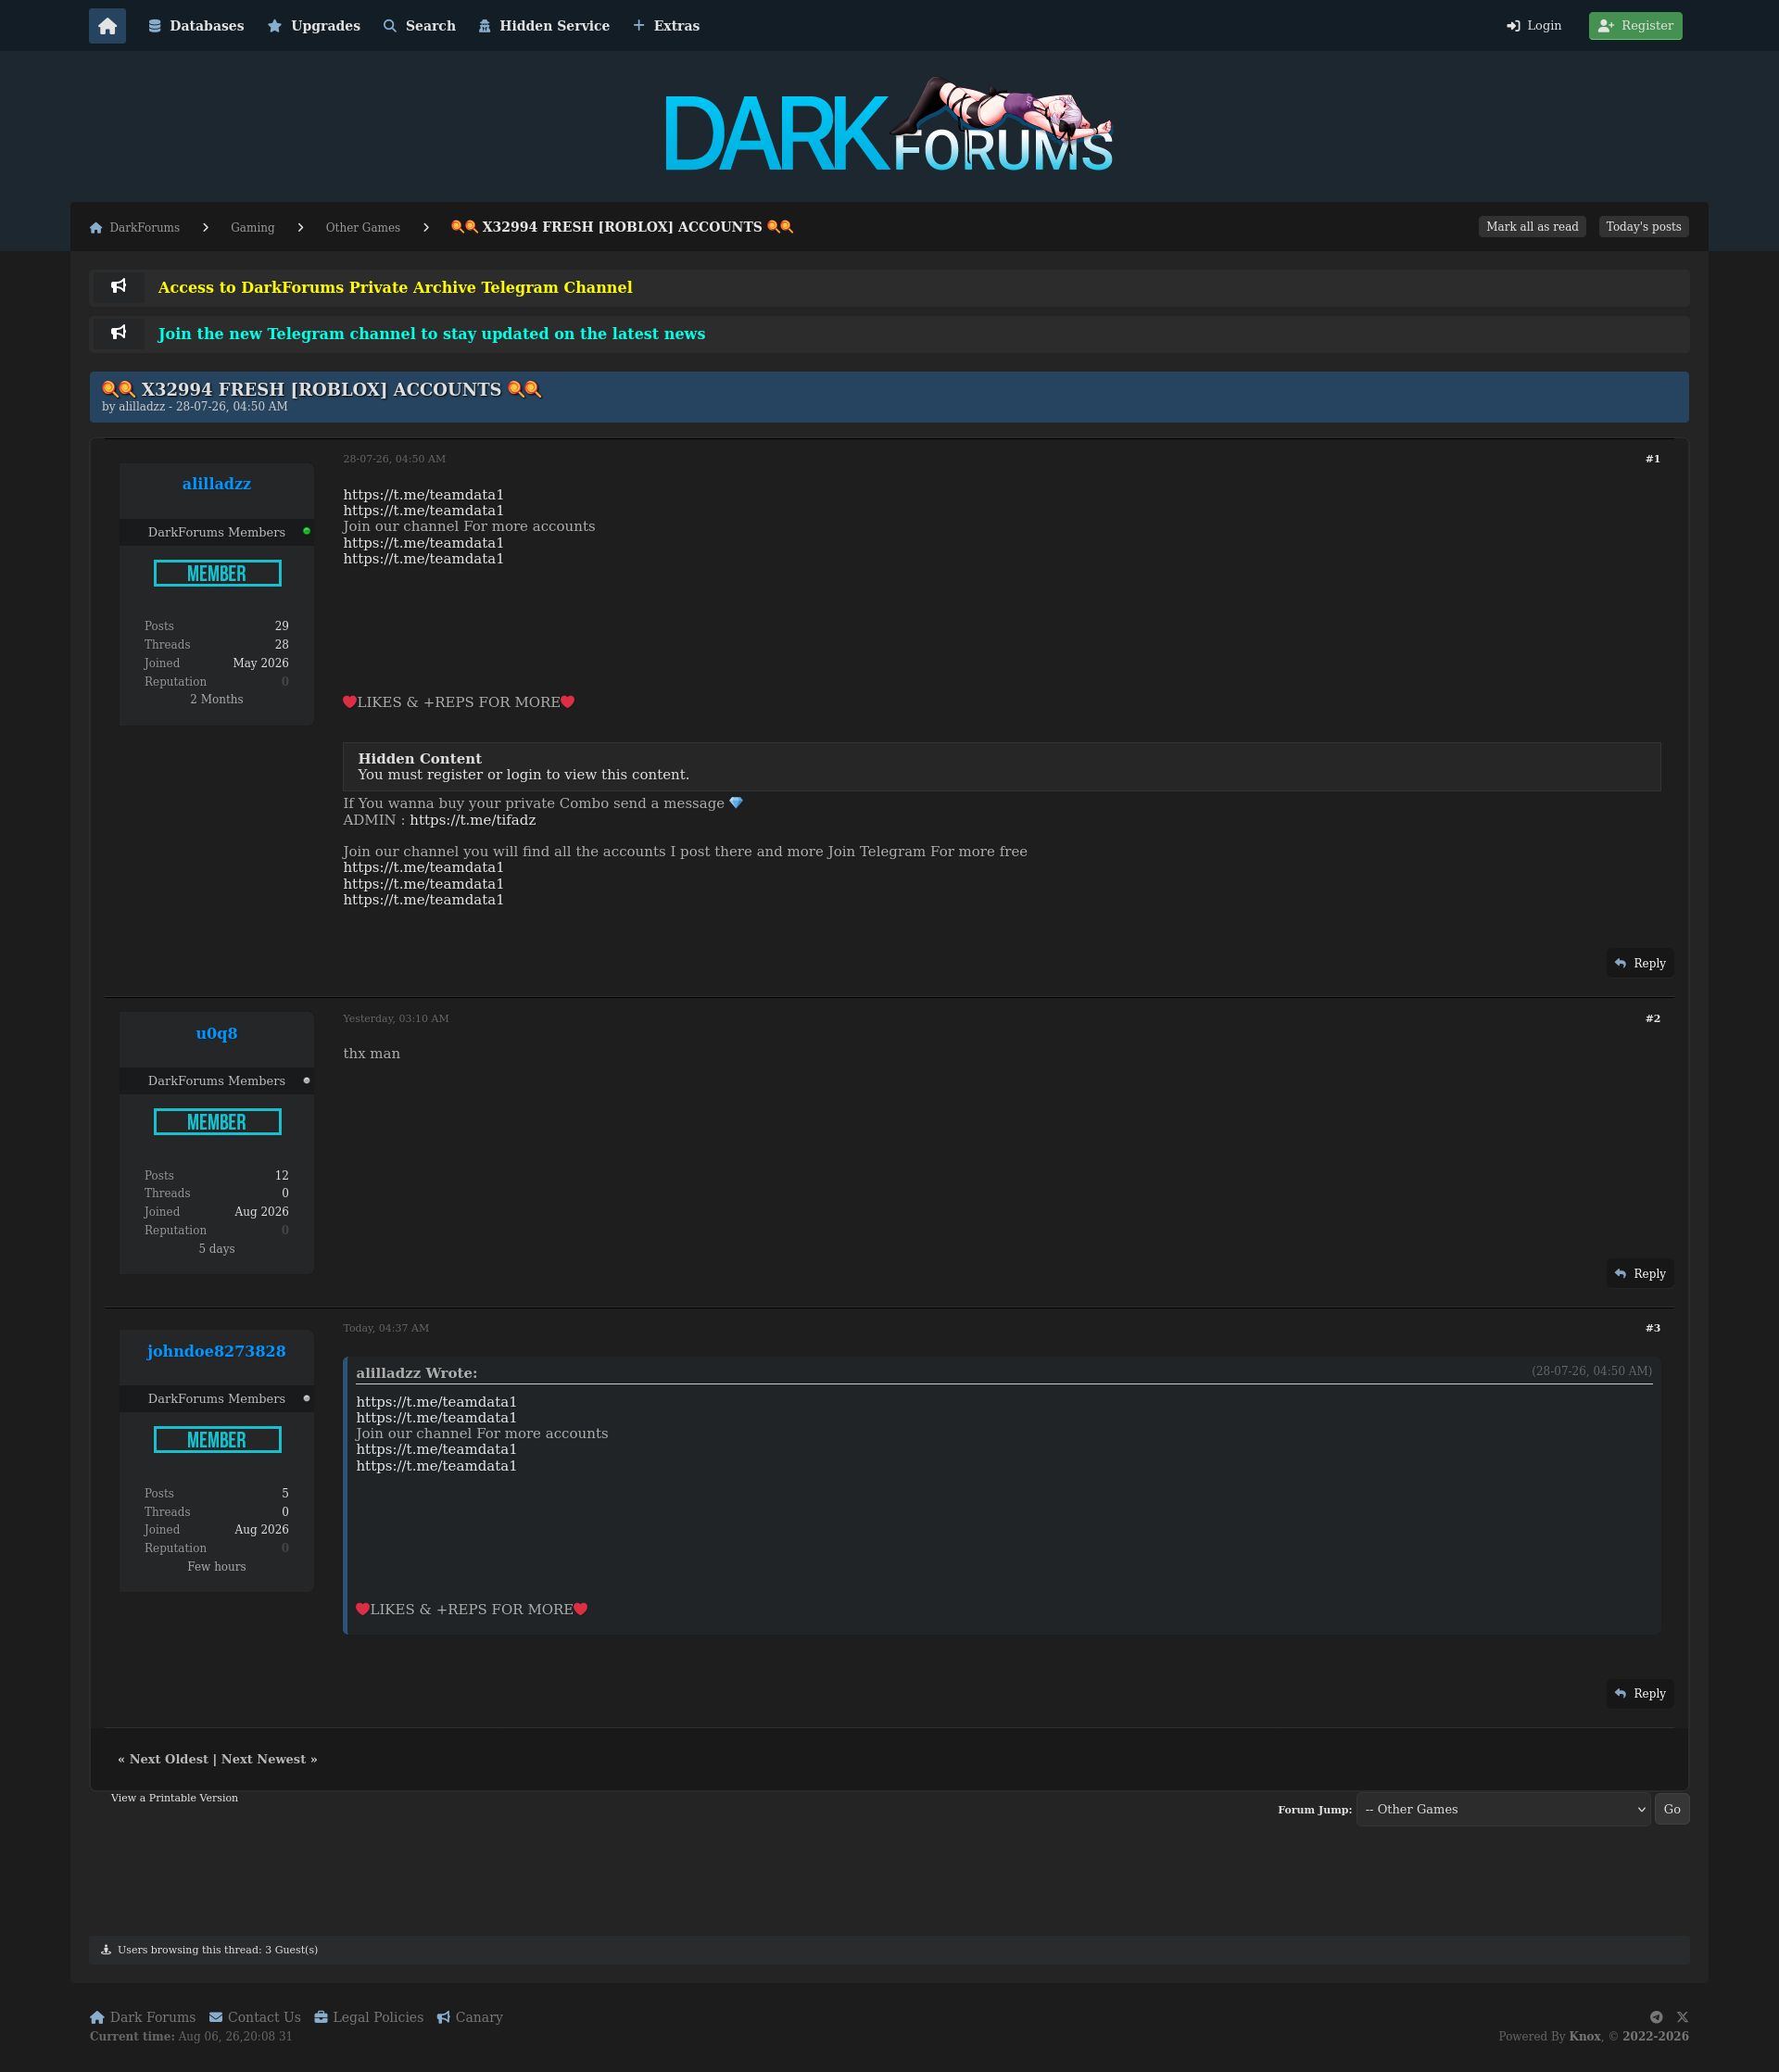Viewport: 1779px width, 2072px height.
Task: Click the megaphone icon beside the Private Archive announcement
Action: point(119,287)
